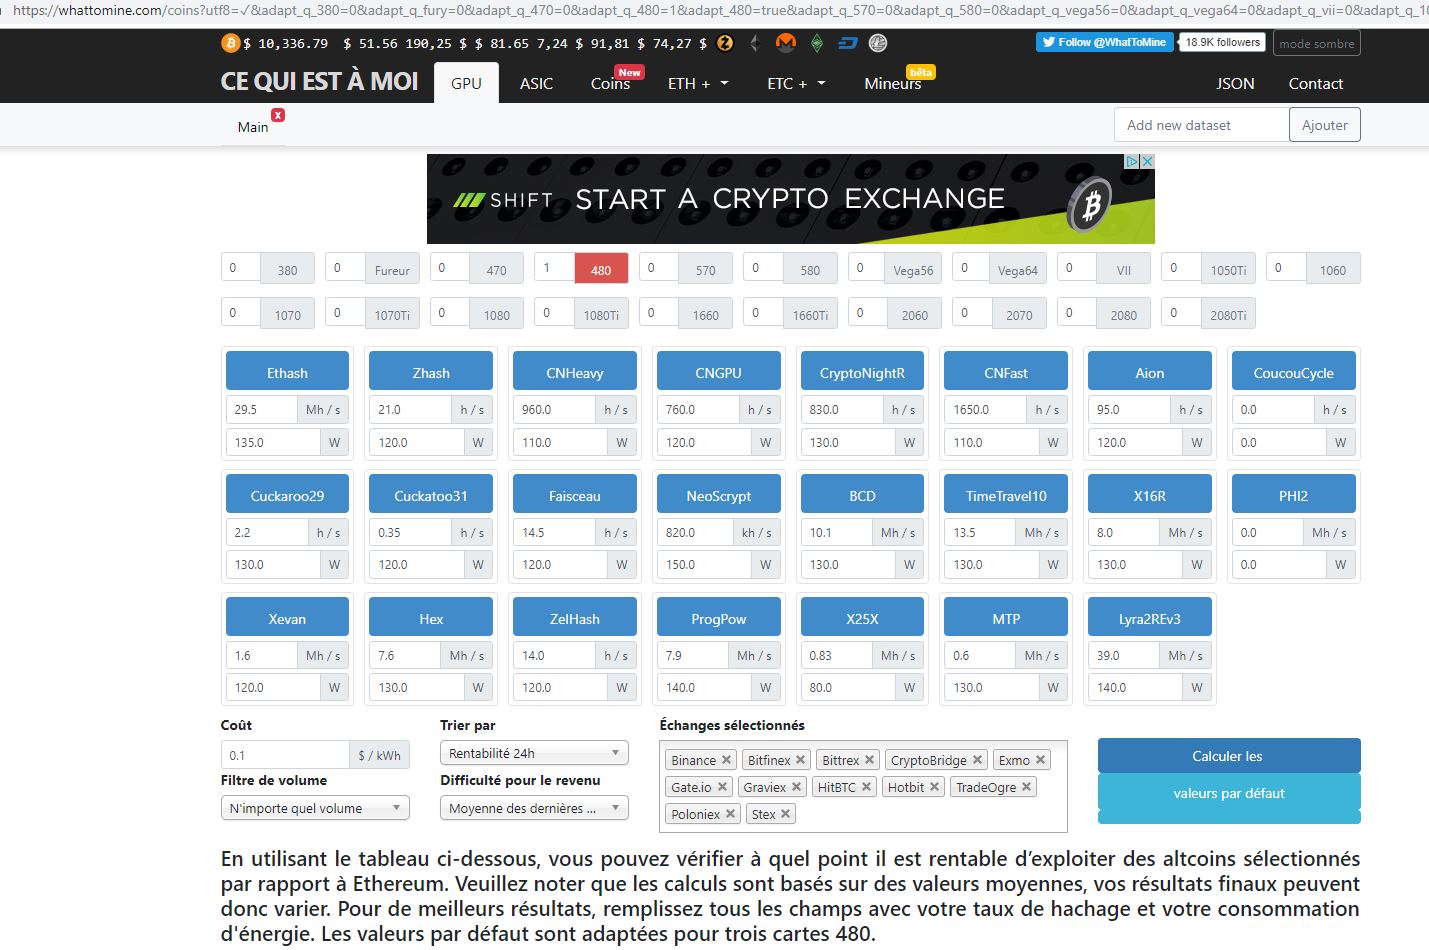
Task: Open the 'N'importe quel volume' filter dropdown
Action: pos(314,808)
